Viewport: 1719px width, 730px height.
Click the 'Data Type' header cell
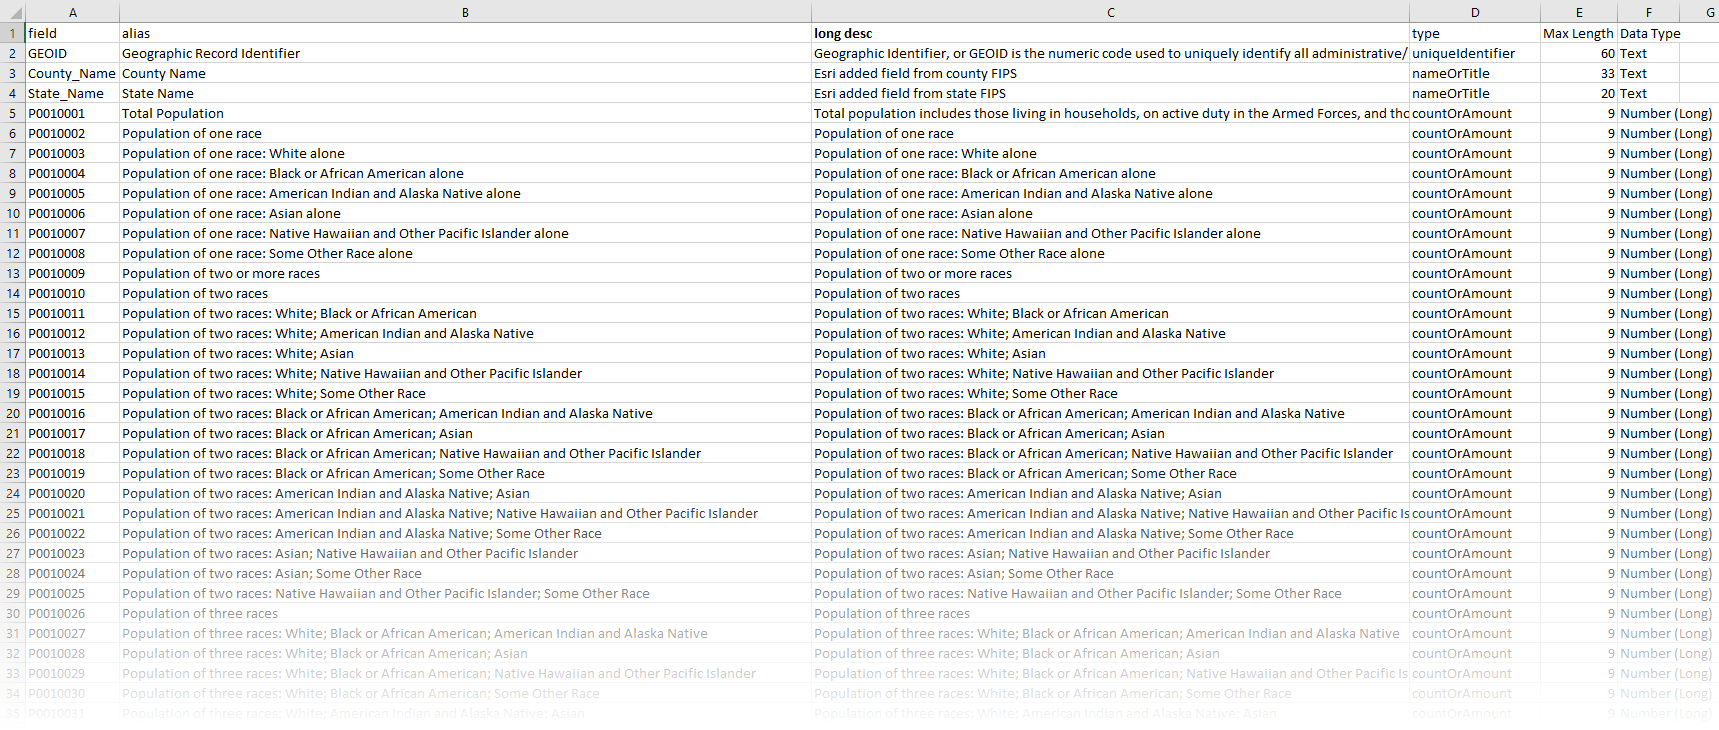1648,33
